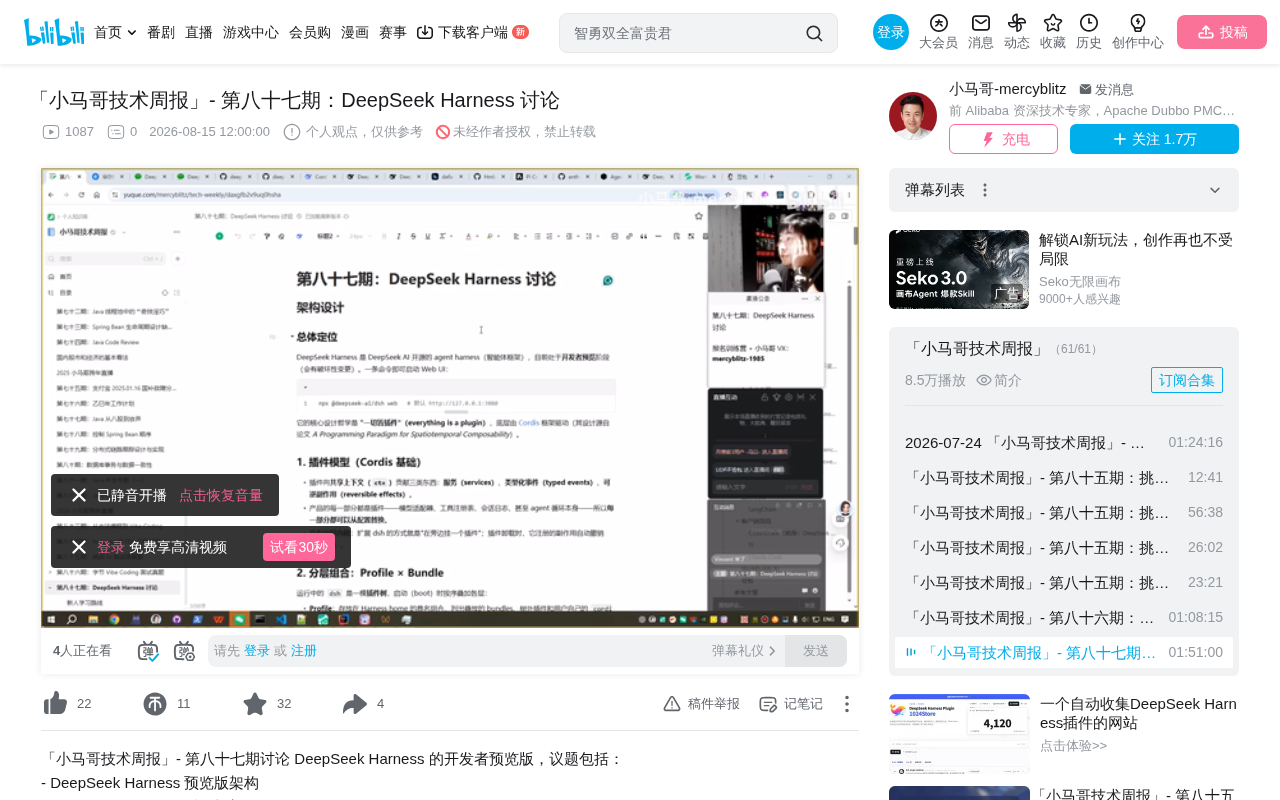Like the video with thumbs-up icon
The width and height of the screenshot is (1280, 800).
click(x=55, y=704)
